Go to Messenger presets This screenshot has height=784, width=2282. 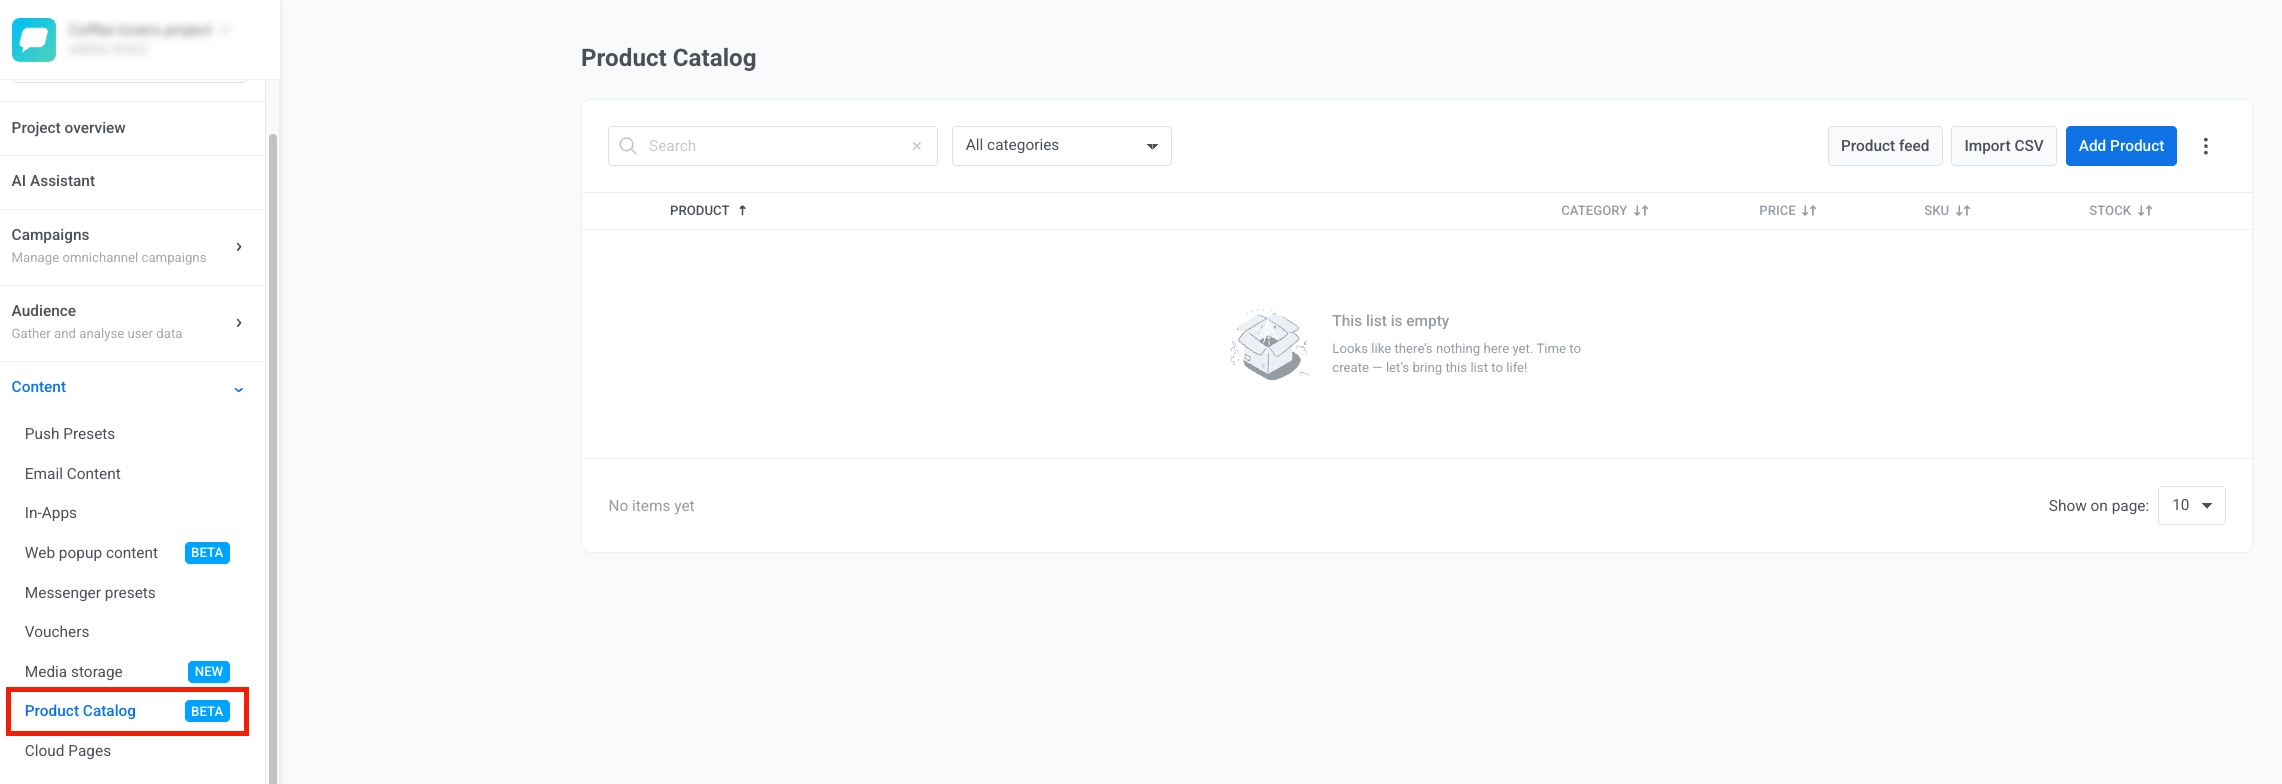[90, 593]
